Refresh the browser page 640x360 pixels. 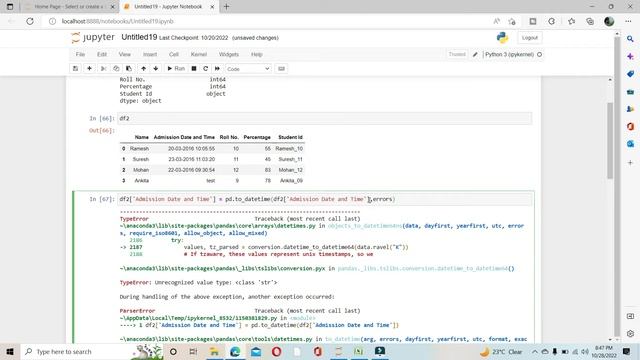click(30, 21)
